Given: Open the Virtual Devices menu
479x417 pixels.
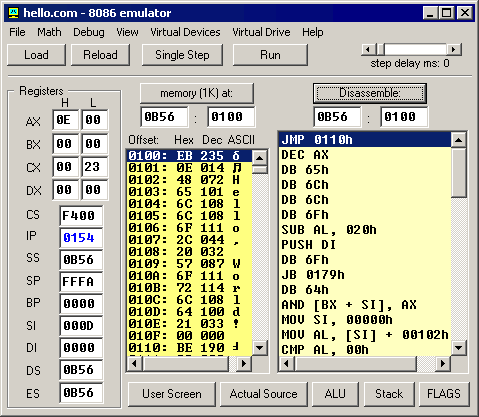Looking at the screenshot, I should [x=185, y=32].
